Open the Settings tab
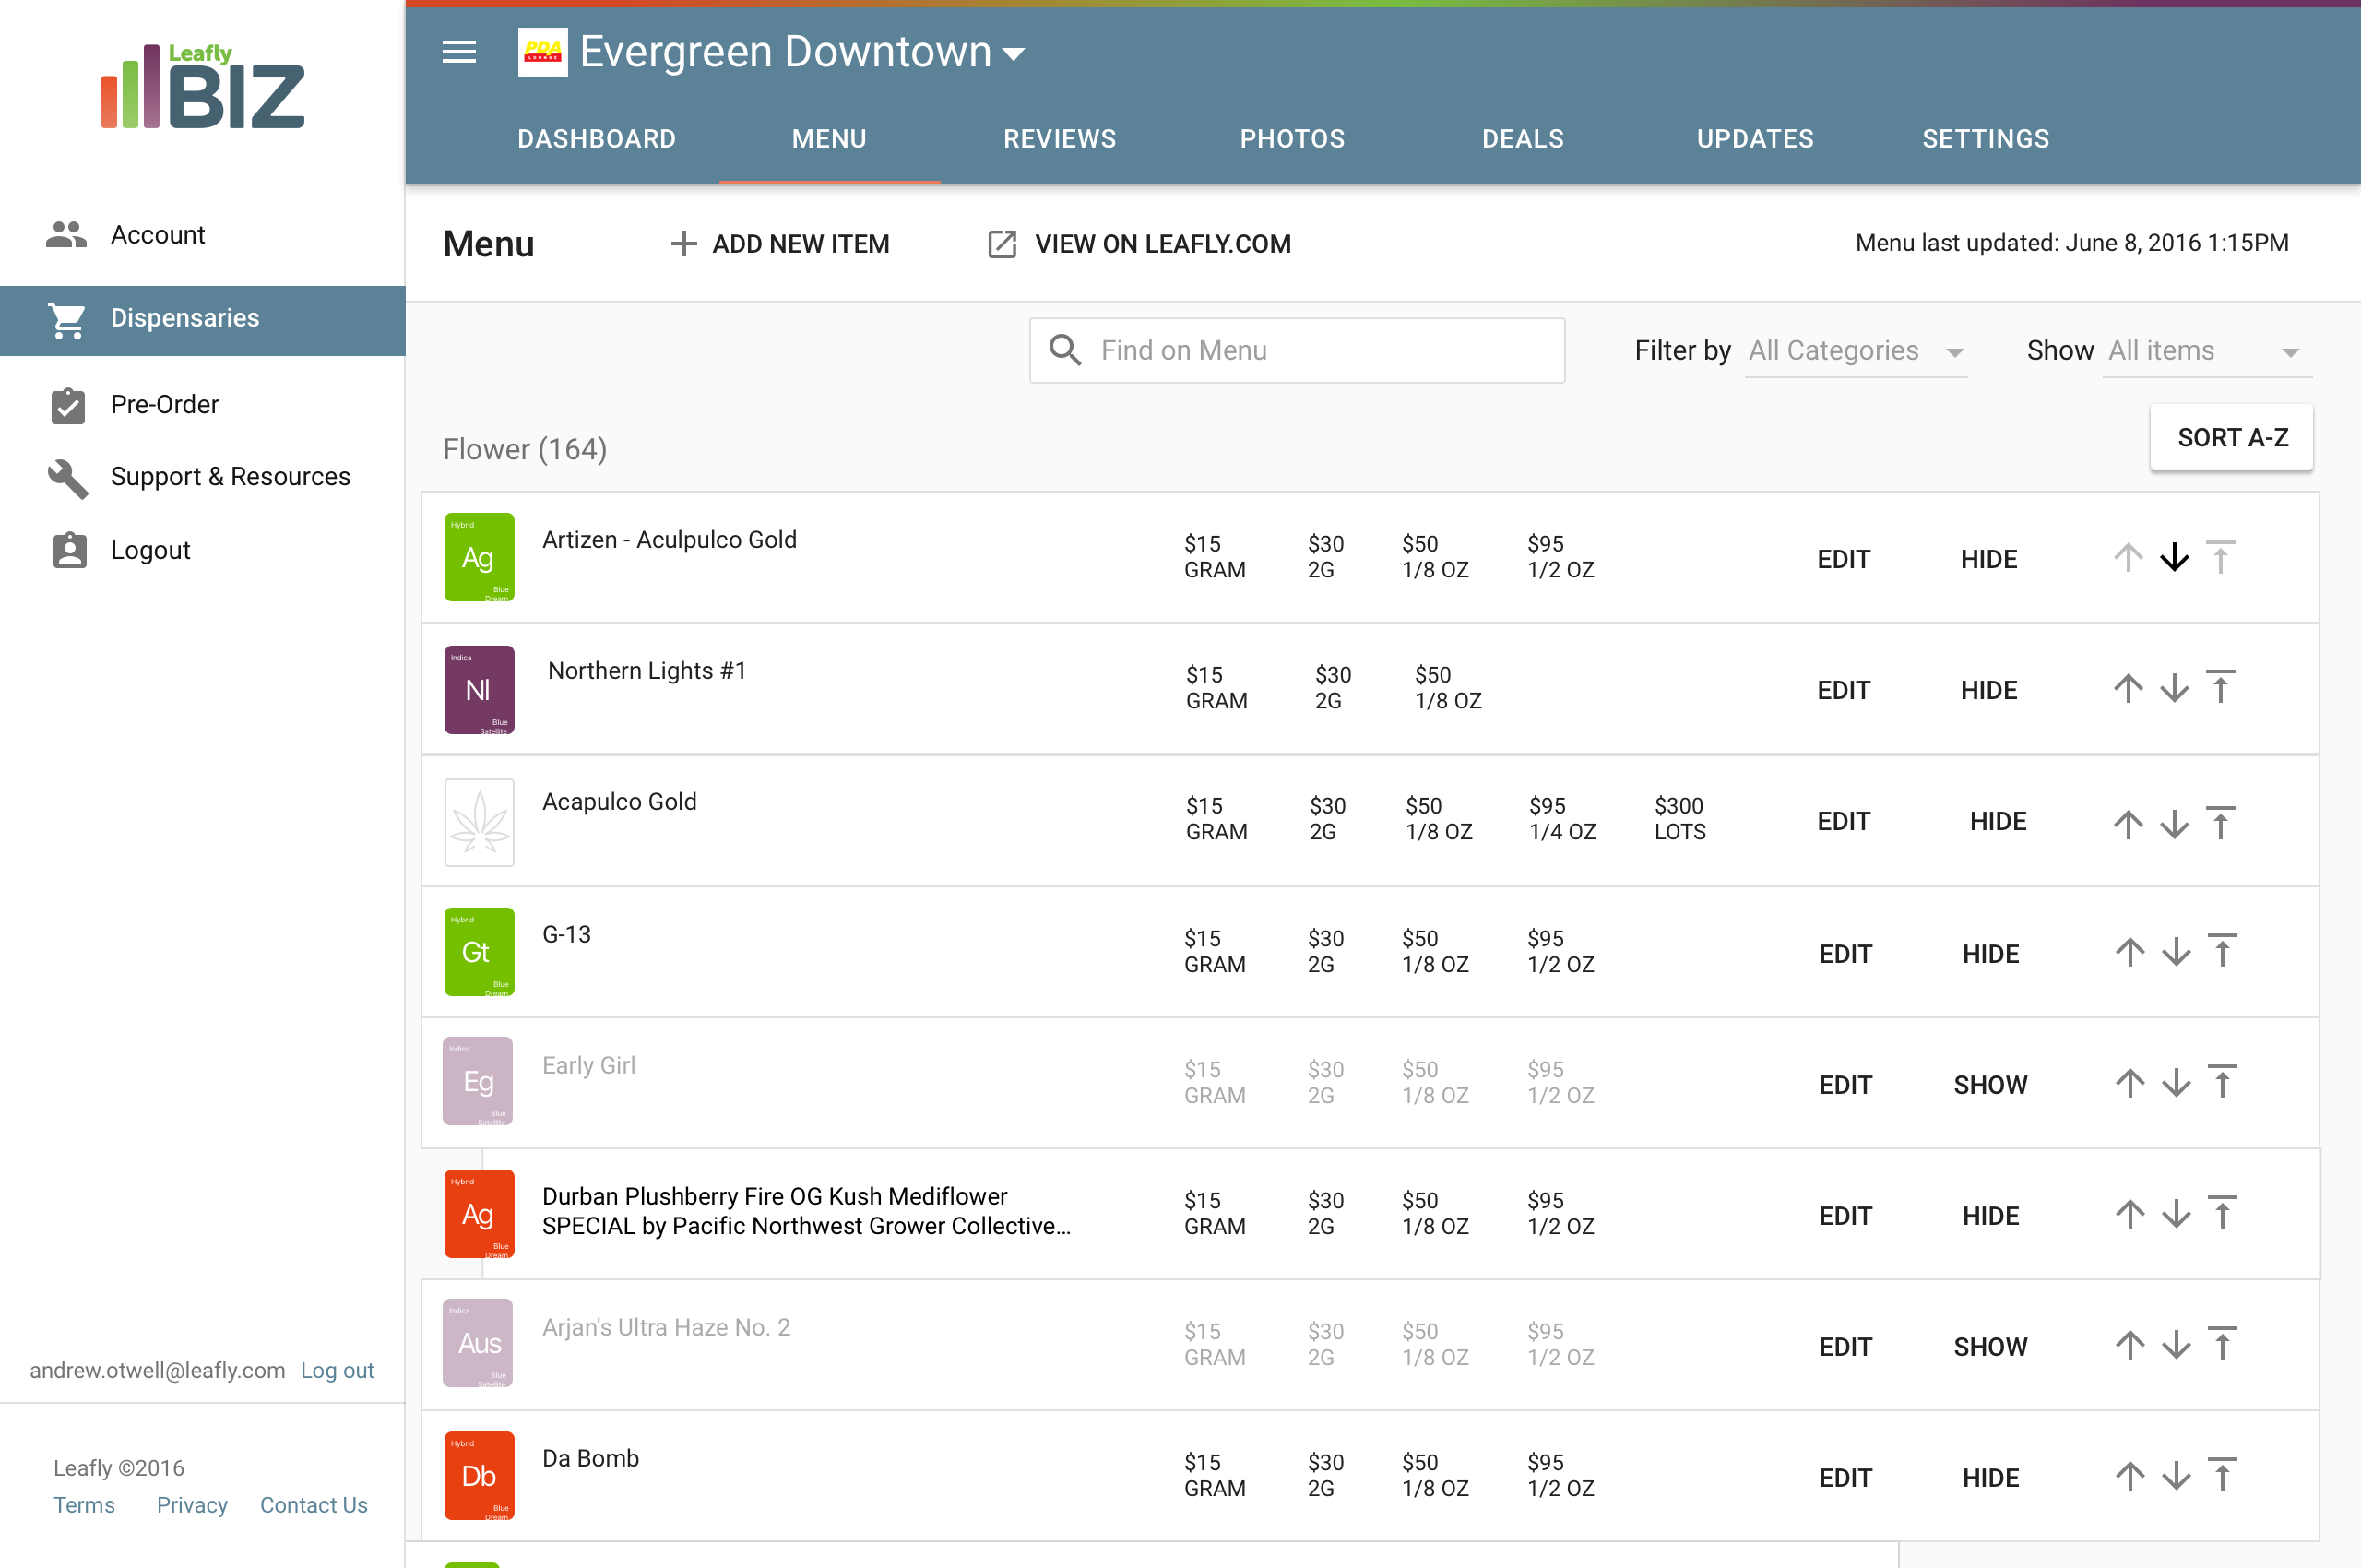This screenshot has width=2361, height=1568. click(x=1985, y=139)
